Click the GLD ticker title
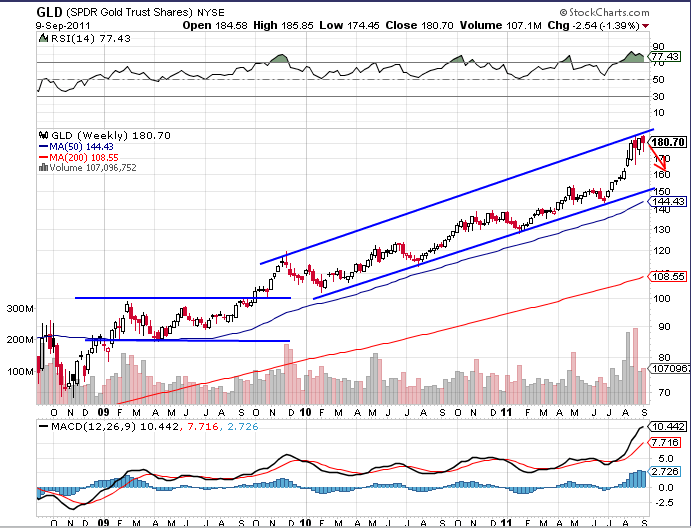This screenshot has width=691, height=528. click(50, 12)
